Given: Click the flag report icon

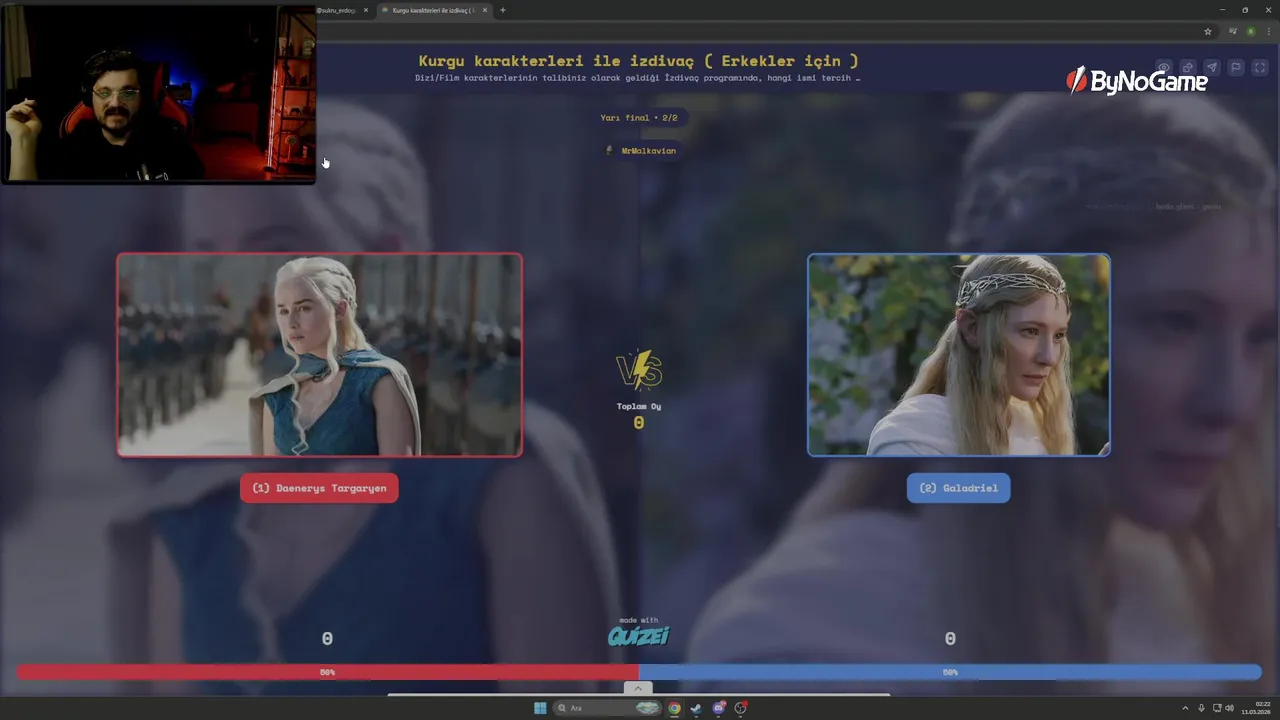Looking at the screenshot, I should pyautogui.click(x=1236, y=68).
